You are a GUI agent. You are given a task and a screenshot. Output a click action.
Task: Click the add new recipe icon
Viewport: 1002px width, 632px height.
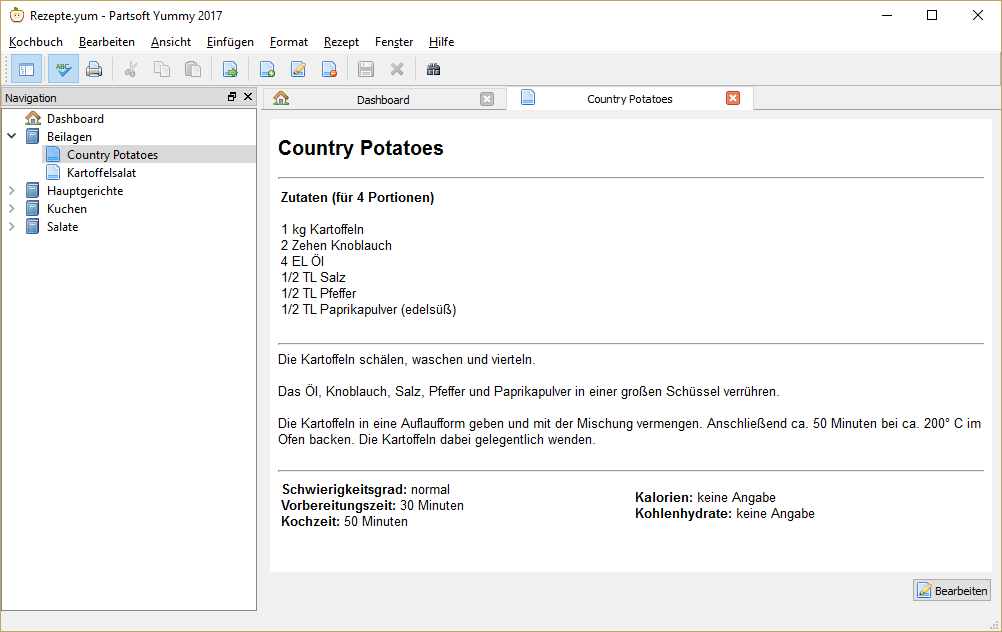(267, 69)
